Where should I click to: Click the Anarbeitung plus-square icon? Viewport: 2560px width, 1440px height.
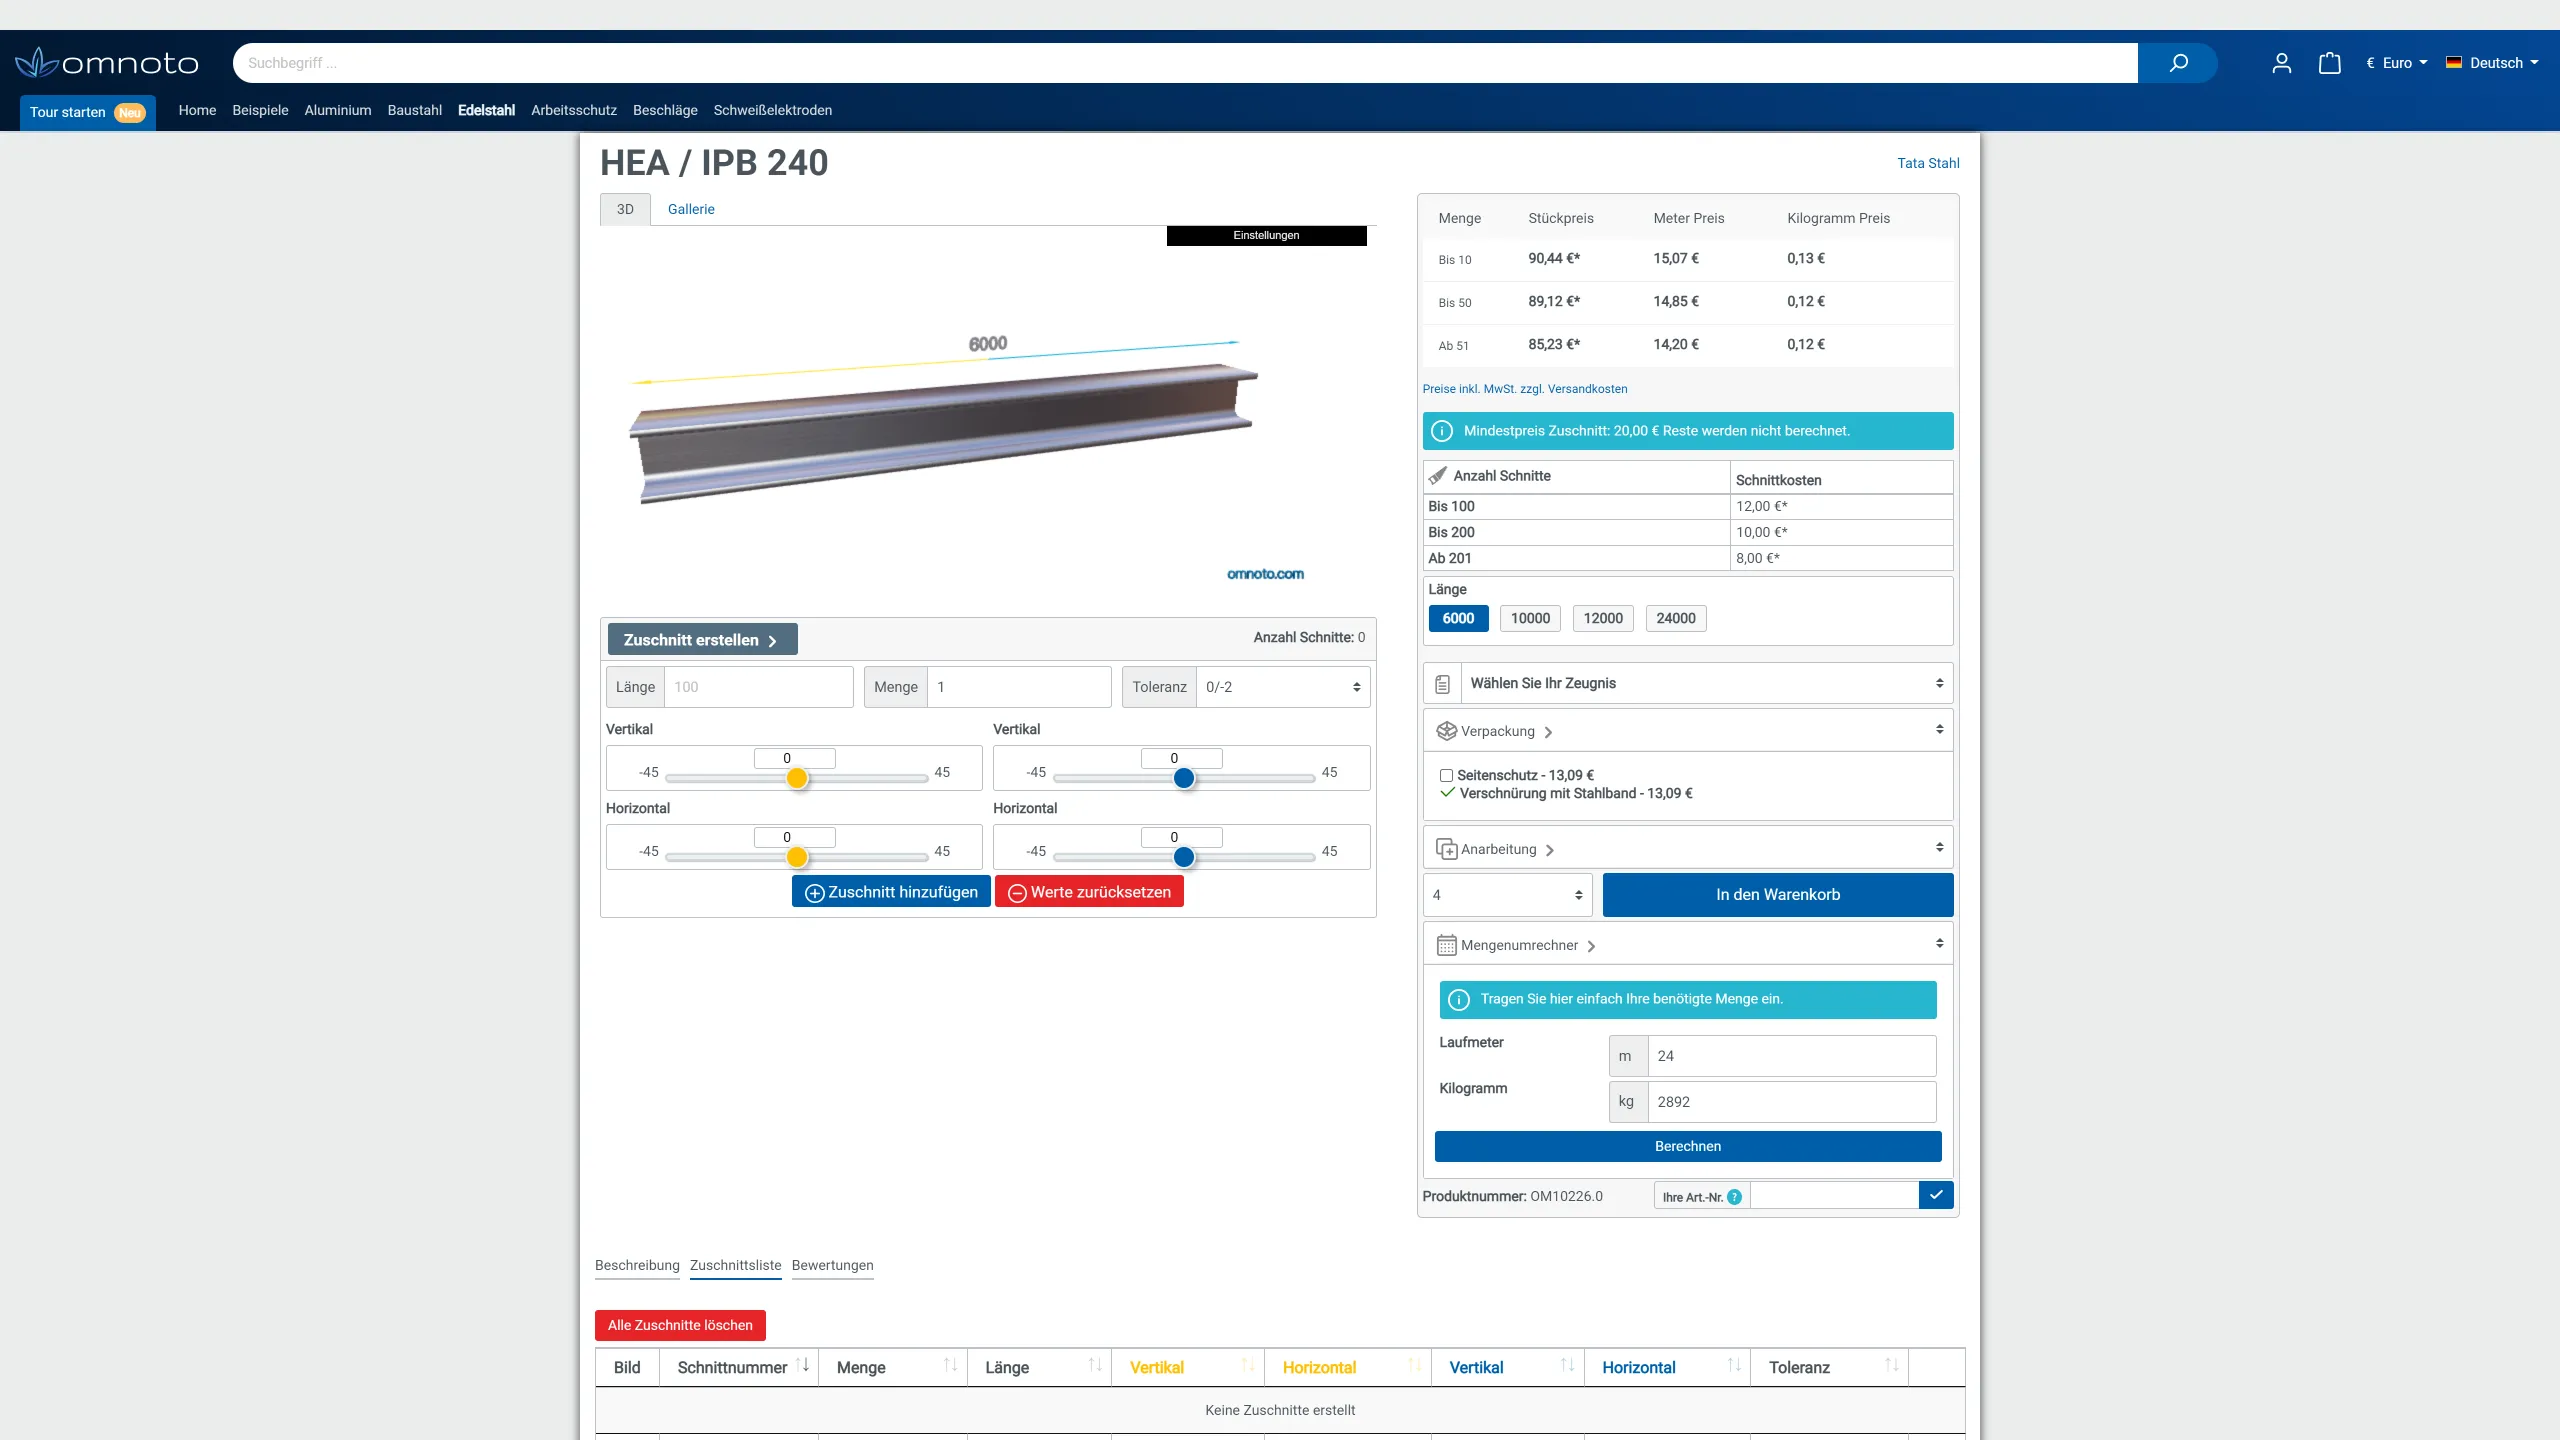coord(1446,849)
